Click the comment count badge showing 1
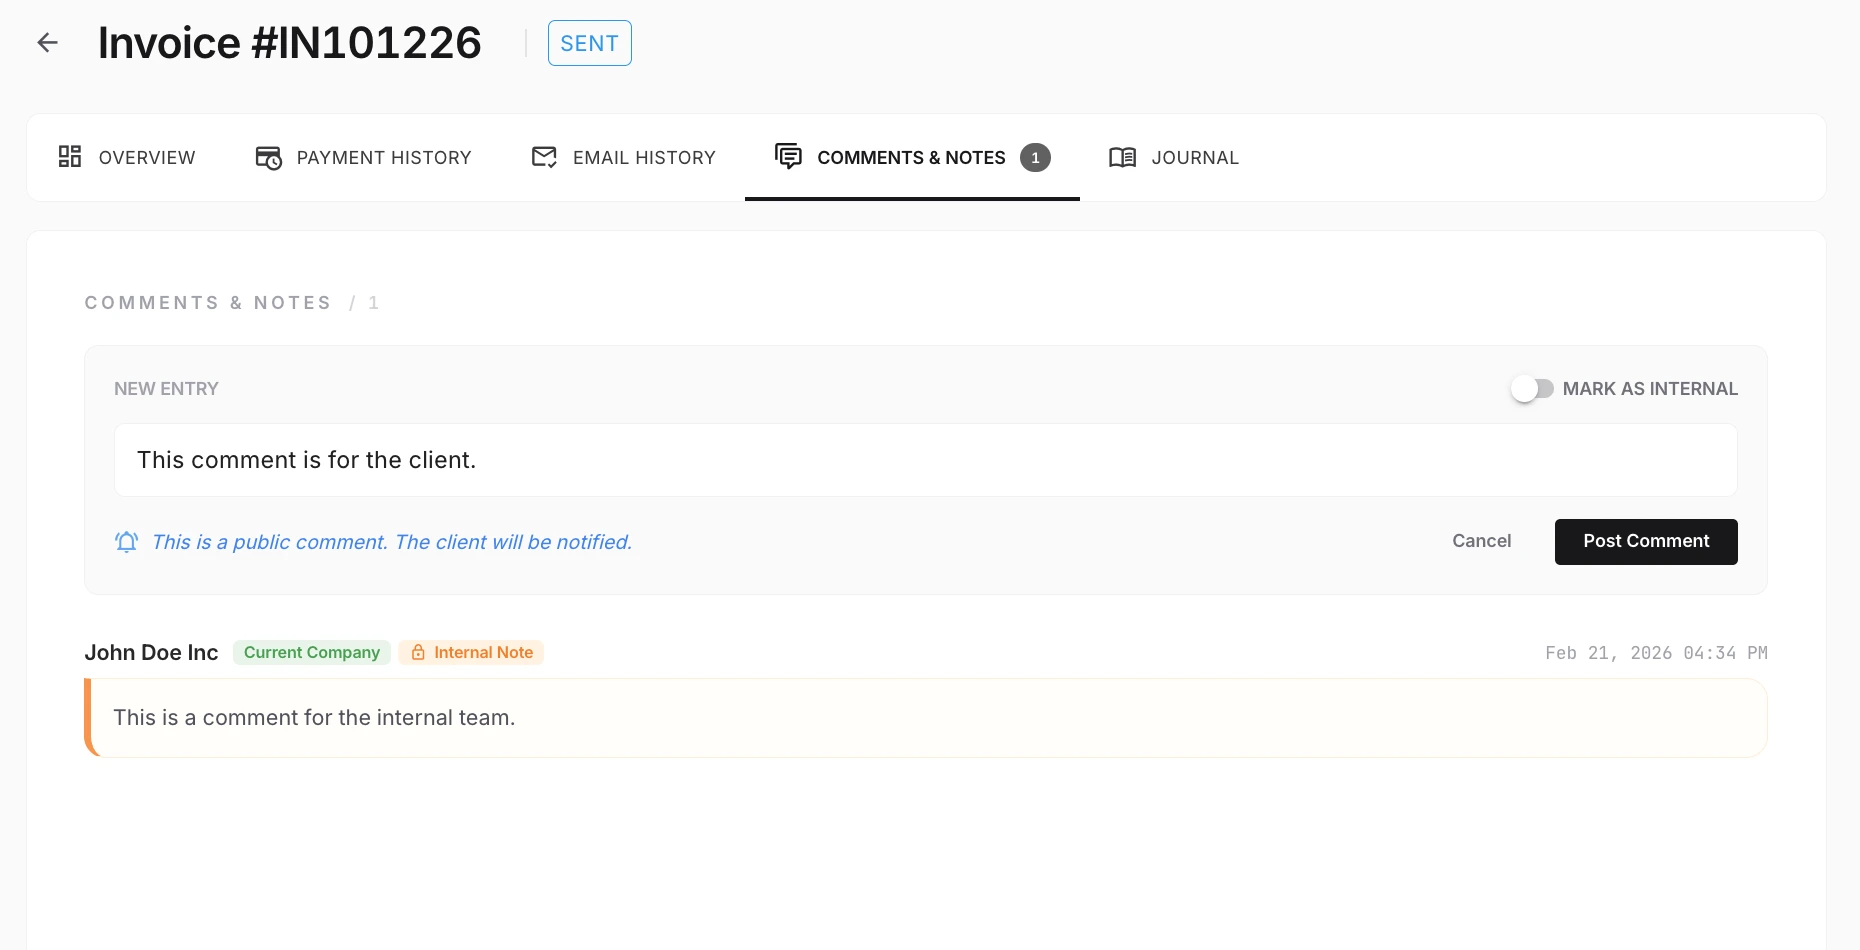 pos(1036,157)
